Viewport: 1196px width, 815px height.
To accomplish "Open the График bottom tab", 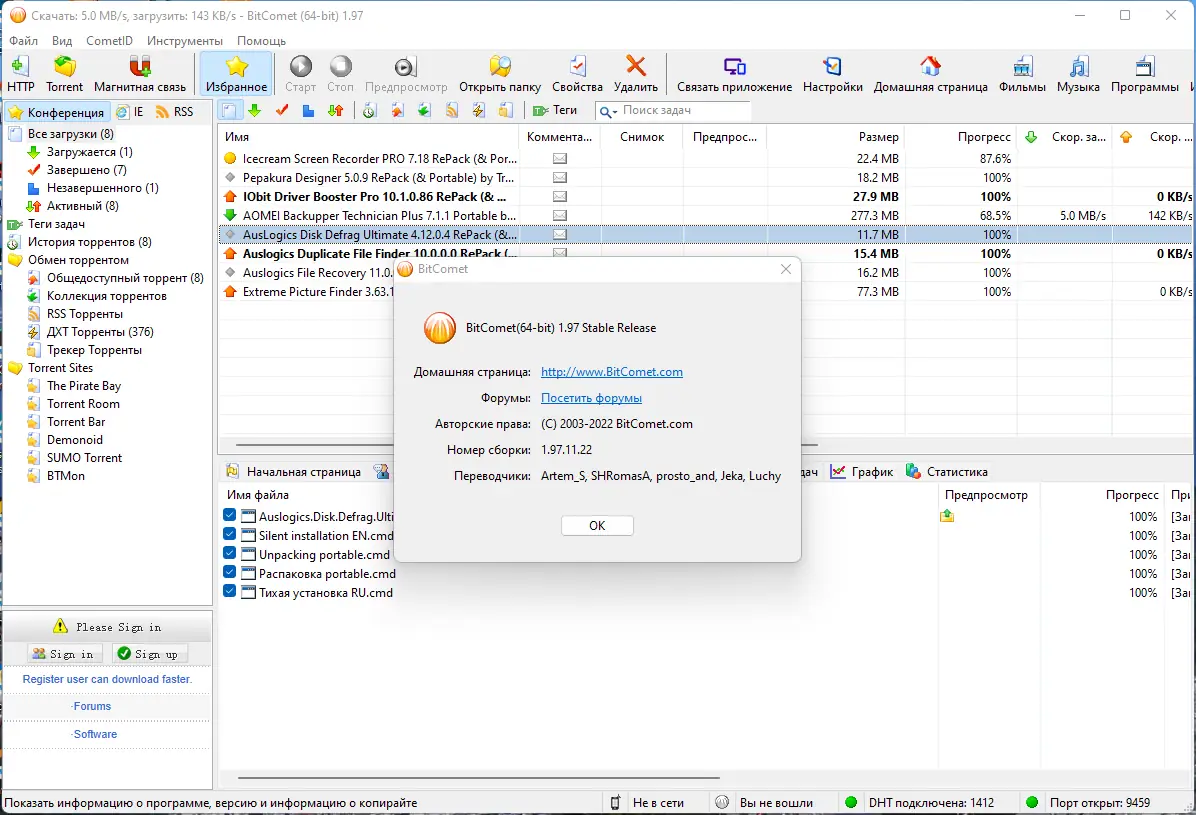I will click(862, 472).
